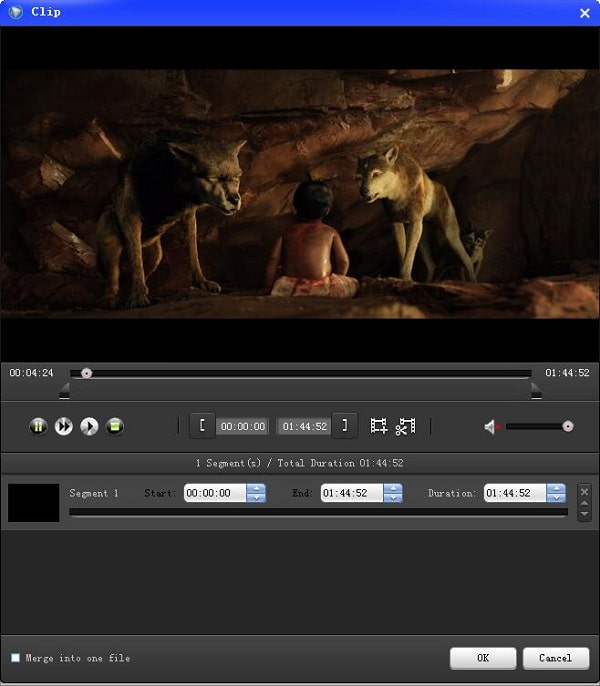Click the clip end time field 01:44:52 in the toolbar

[305, 426]
